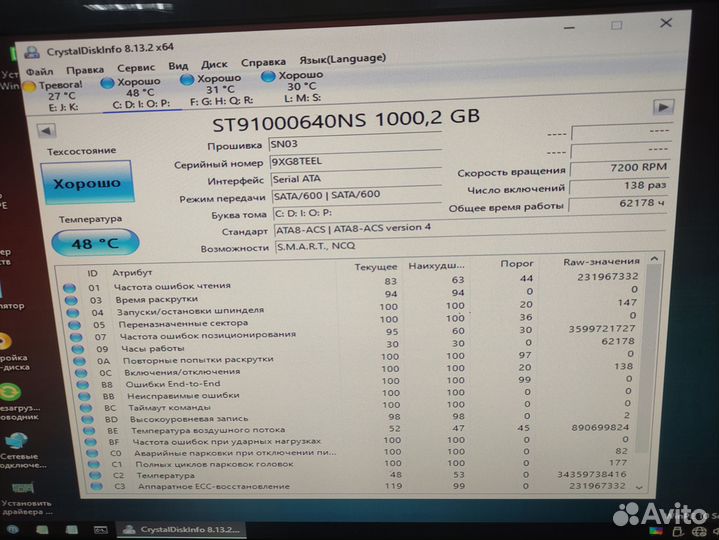The width and height of the screenshot is (719, 540).
Task: Open Сетевые подключения desktop icon
Action: click(19, 451)
